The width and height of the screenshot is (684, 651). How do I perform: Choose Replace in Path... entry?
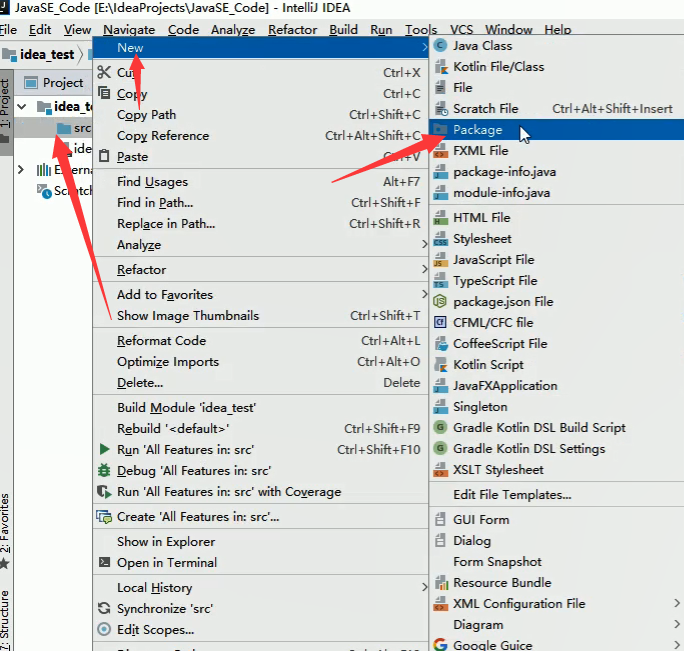point(260,223)
